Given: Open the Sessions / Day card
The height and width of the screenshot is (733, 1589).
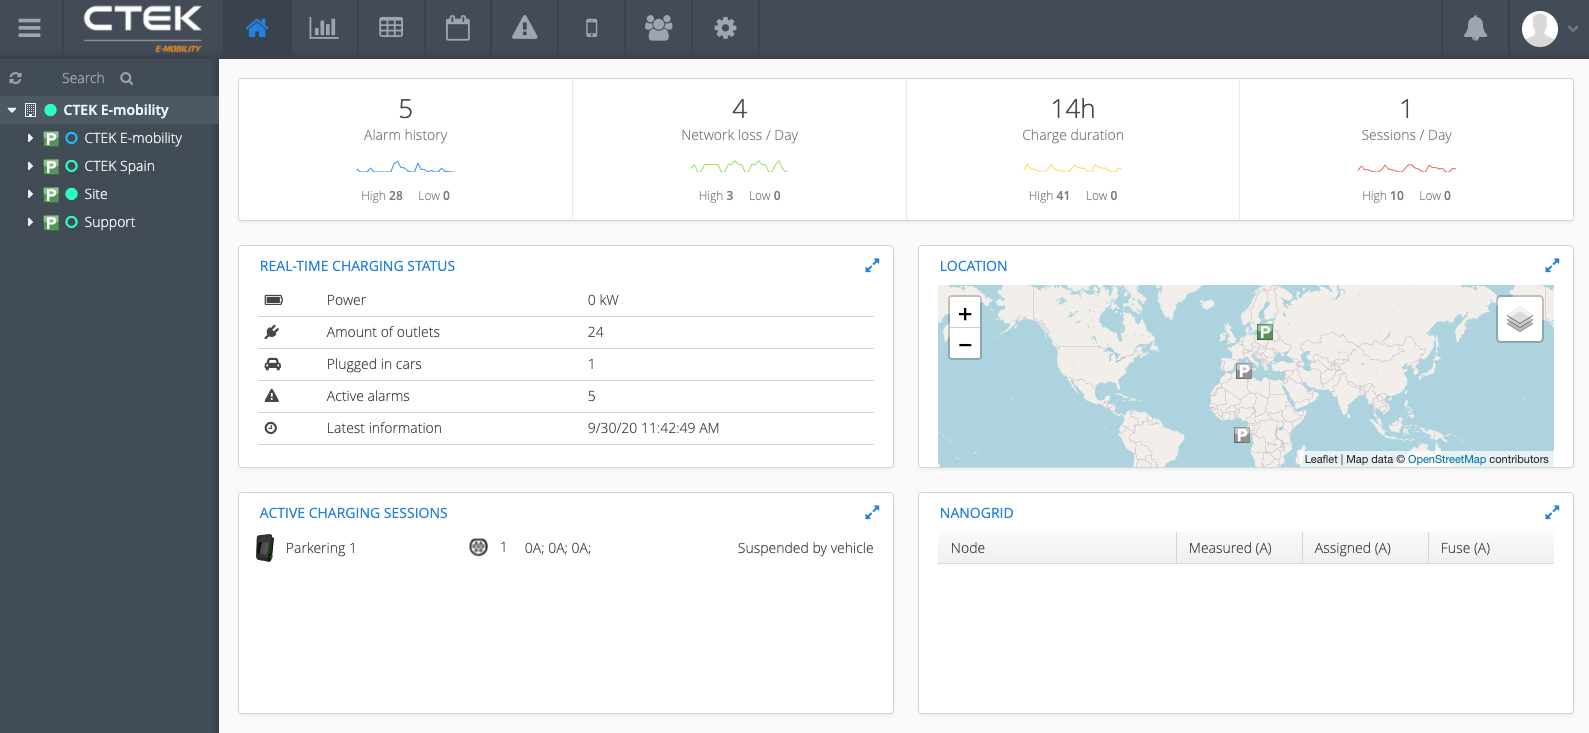Looking at the screenshot, I should pos(1406,149).
